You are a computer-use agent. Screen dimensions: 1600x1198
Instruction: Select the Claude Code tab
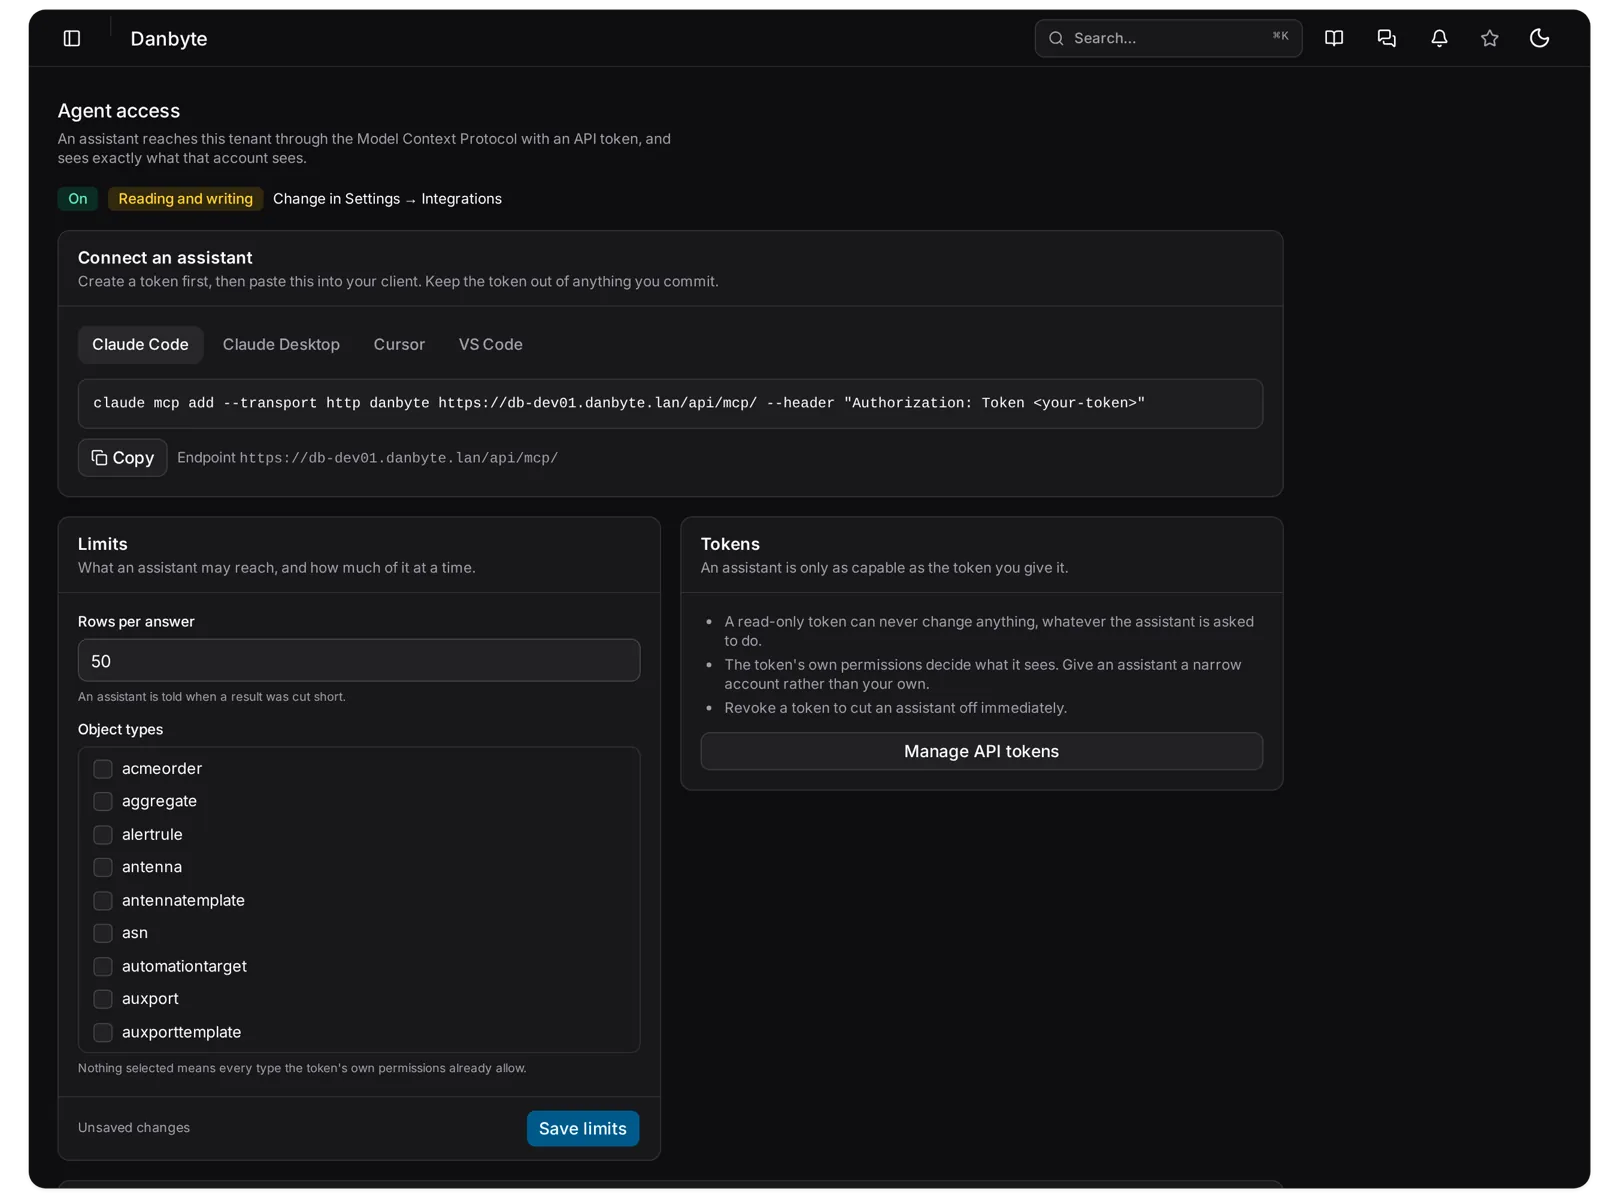click(140, 344)
